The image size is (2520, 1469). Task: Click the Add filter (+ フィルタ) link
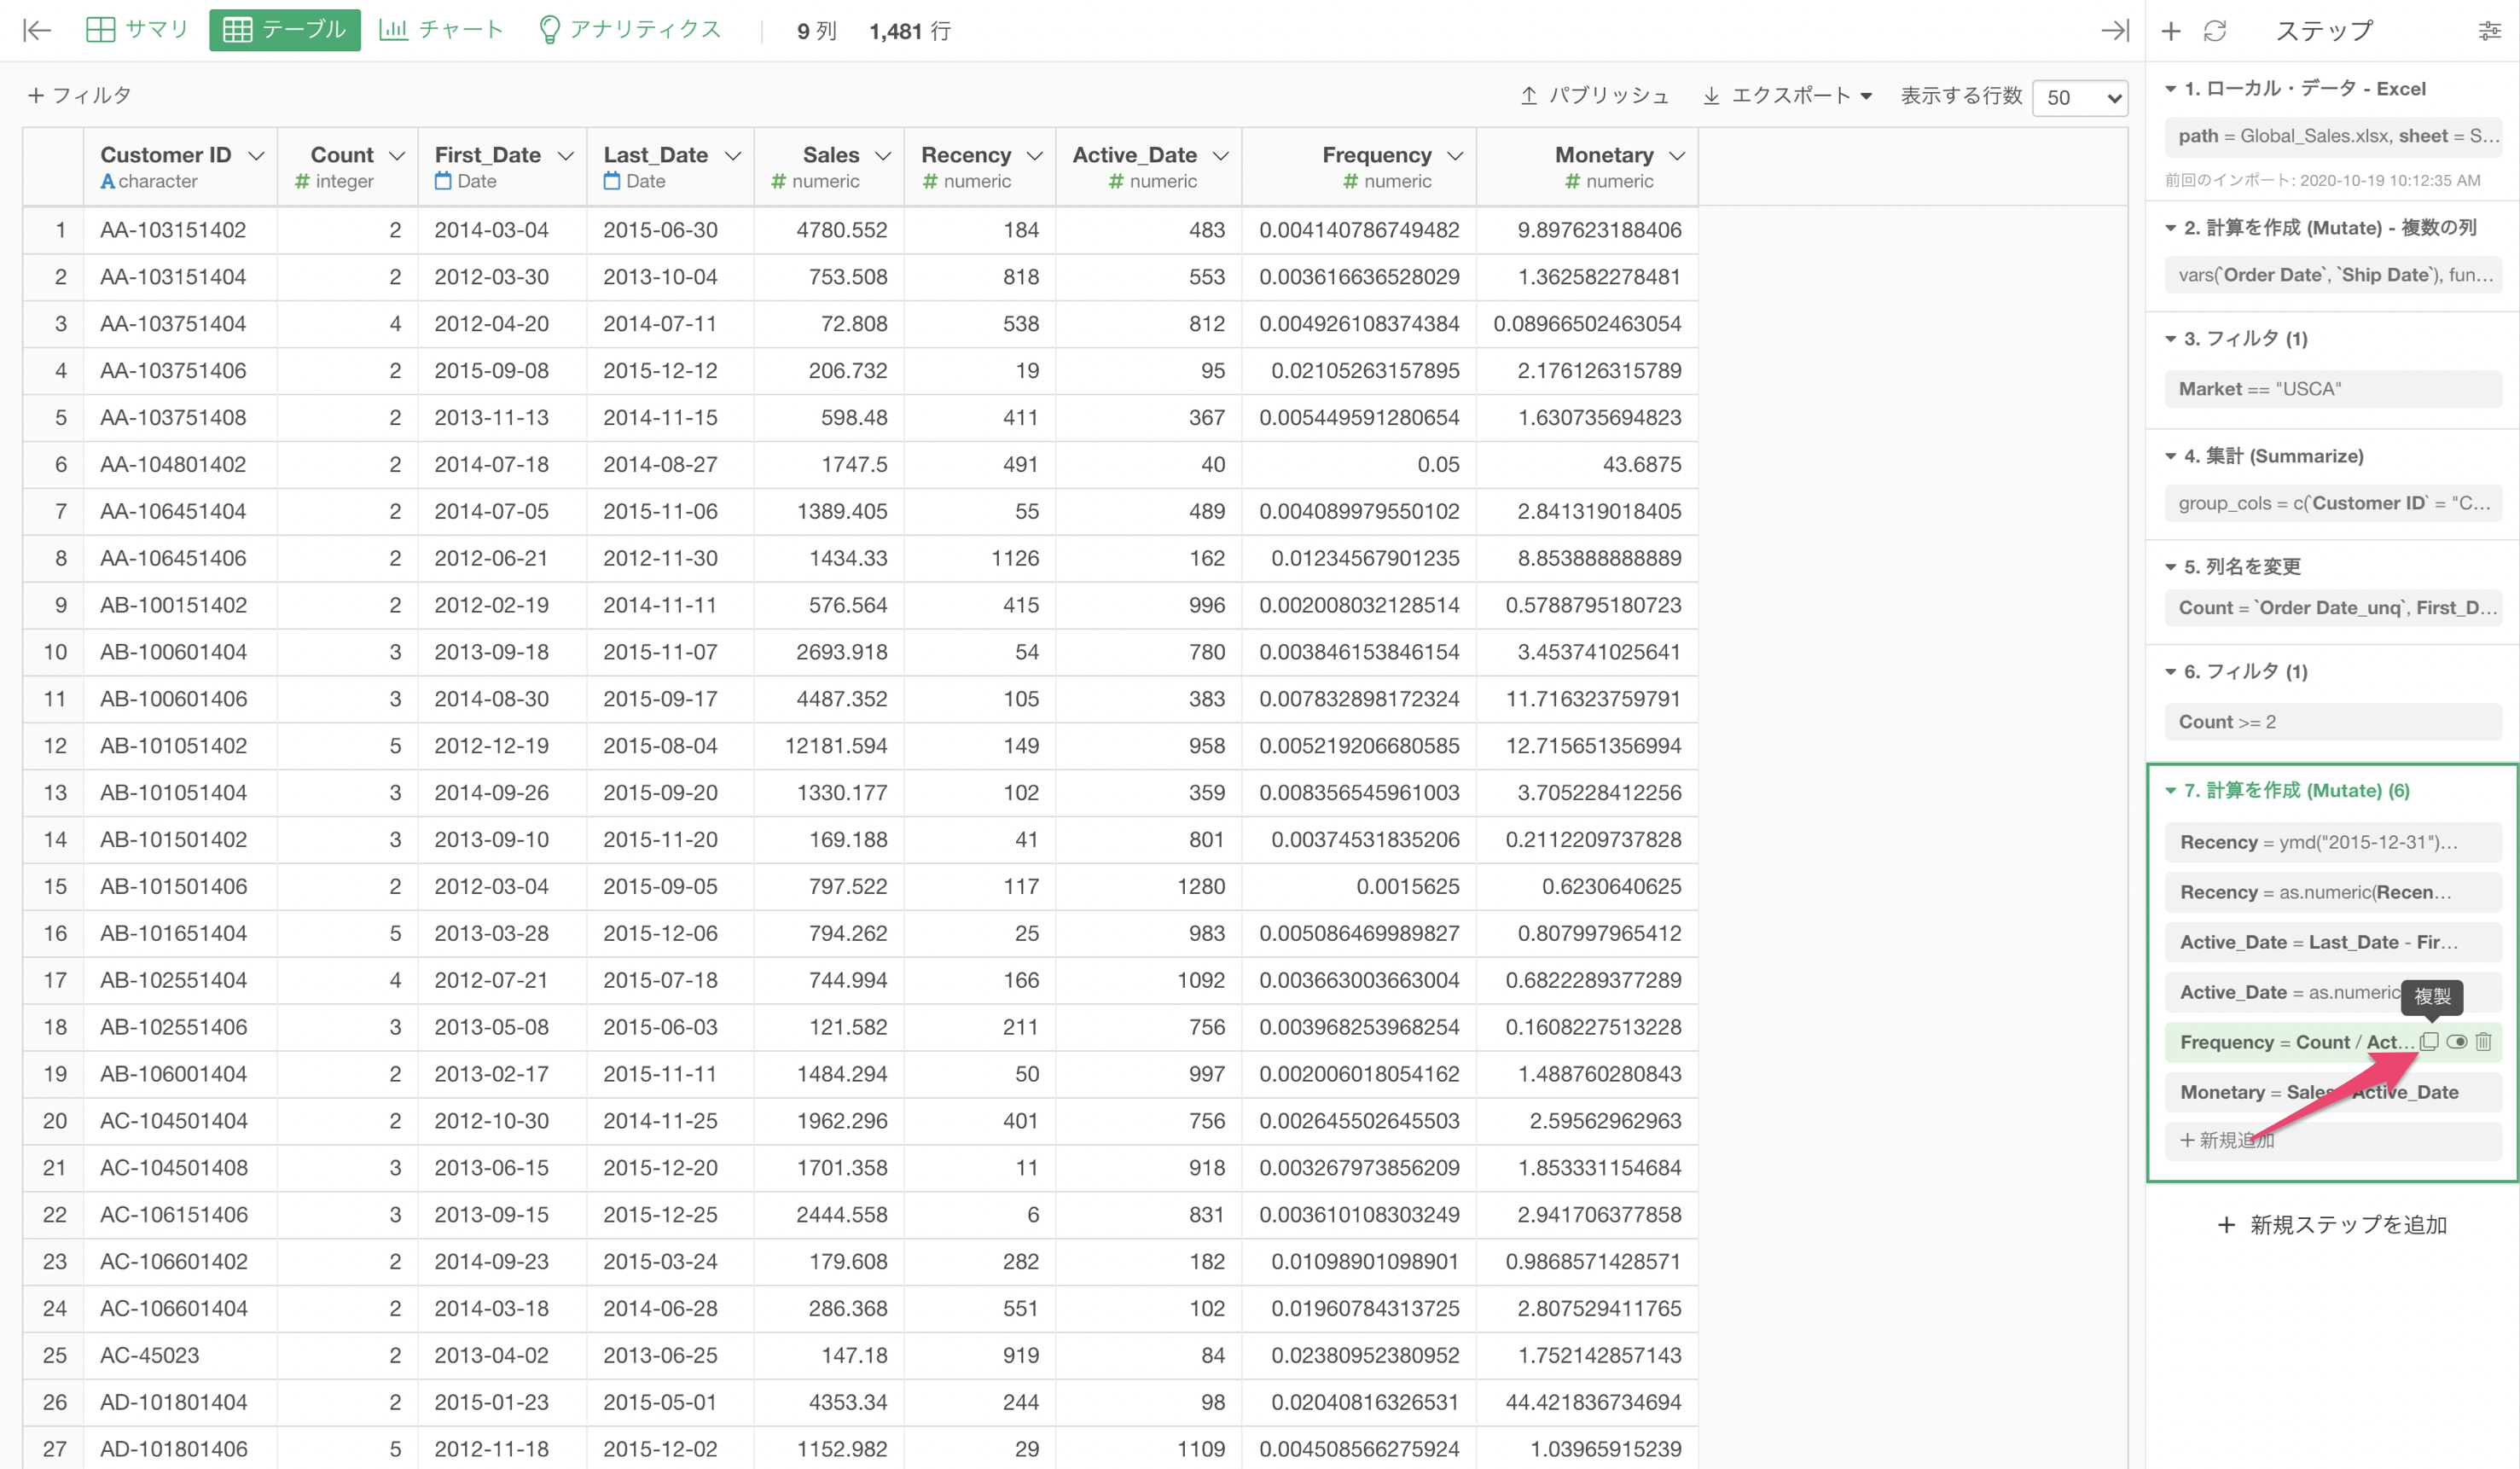click(x=79, y=95)
